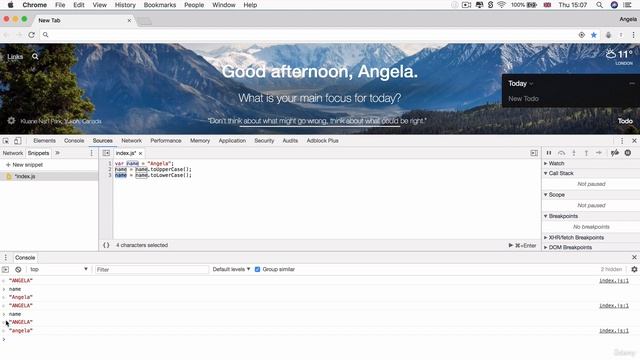The image size is (640, 360).
Task: Close the console drawer
Action: pos(634,258)
